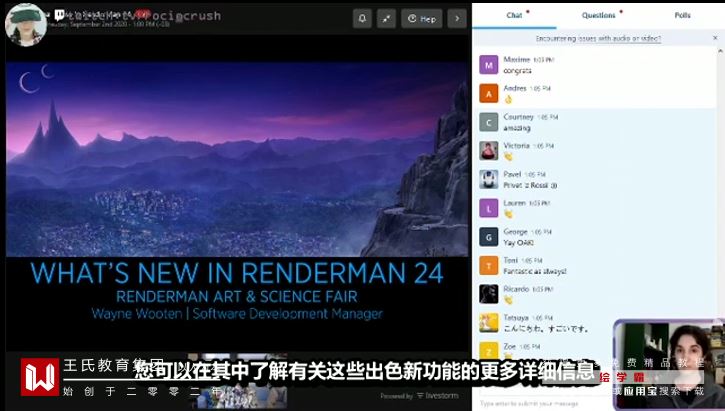Click Maxime's message "congrats"

click(517, 71)
